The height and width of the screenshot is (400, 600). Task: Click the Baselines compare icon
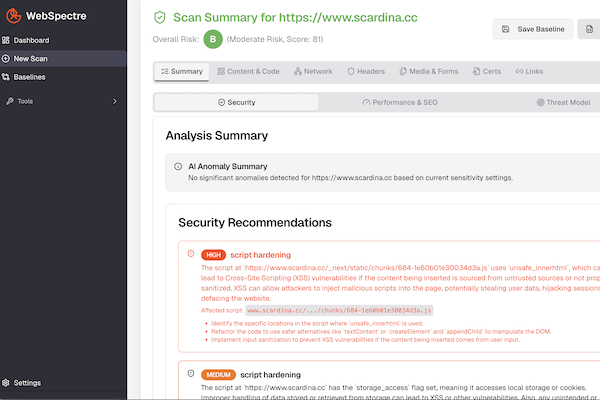coord(5,77)
